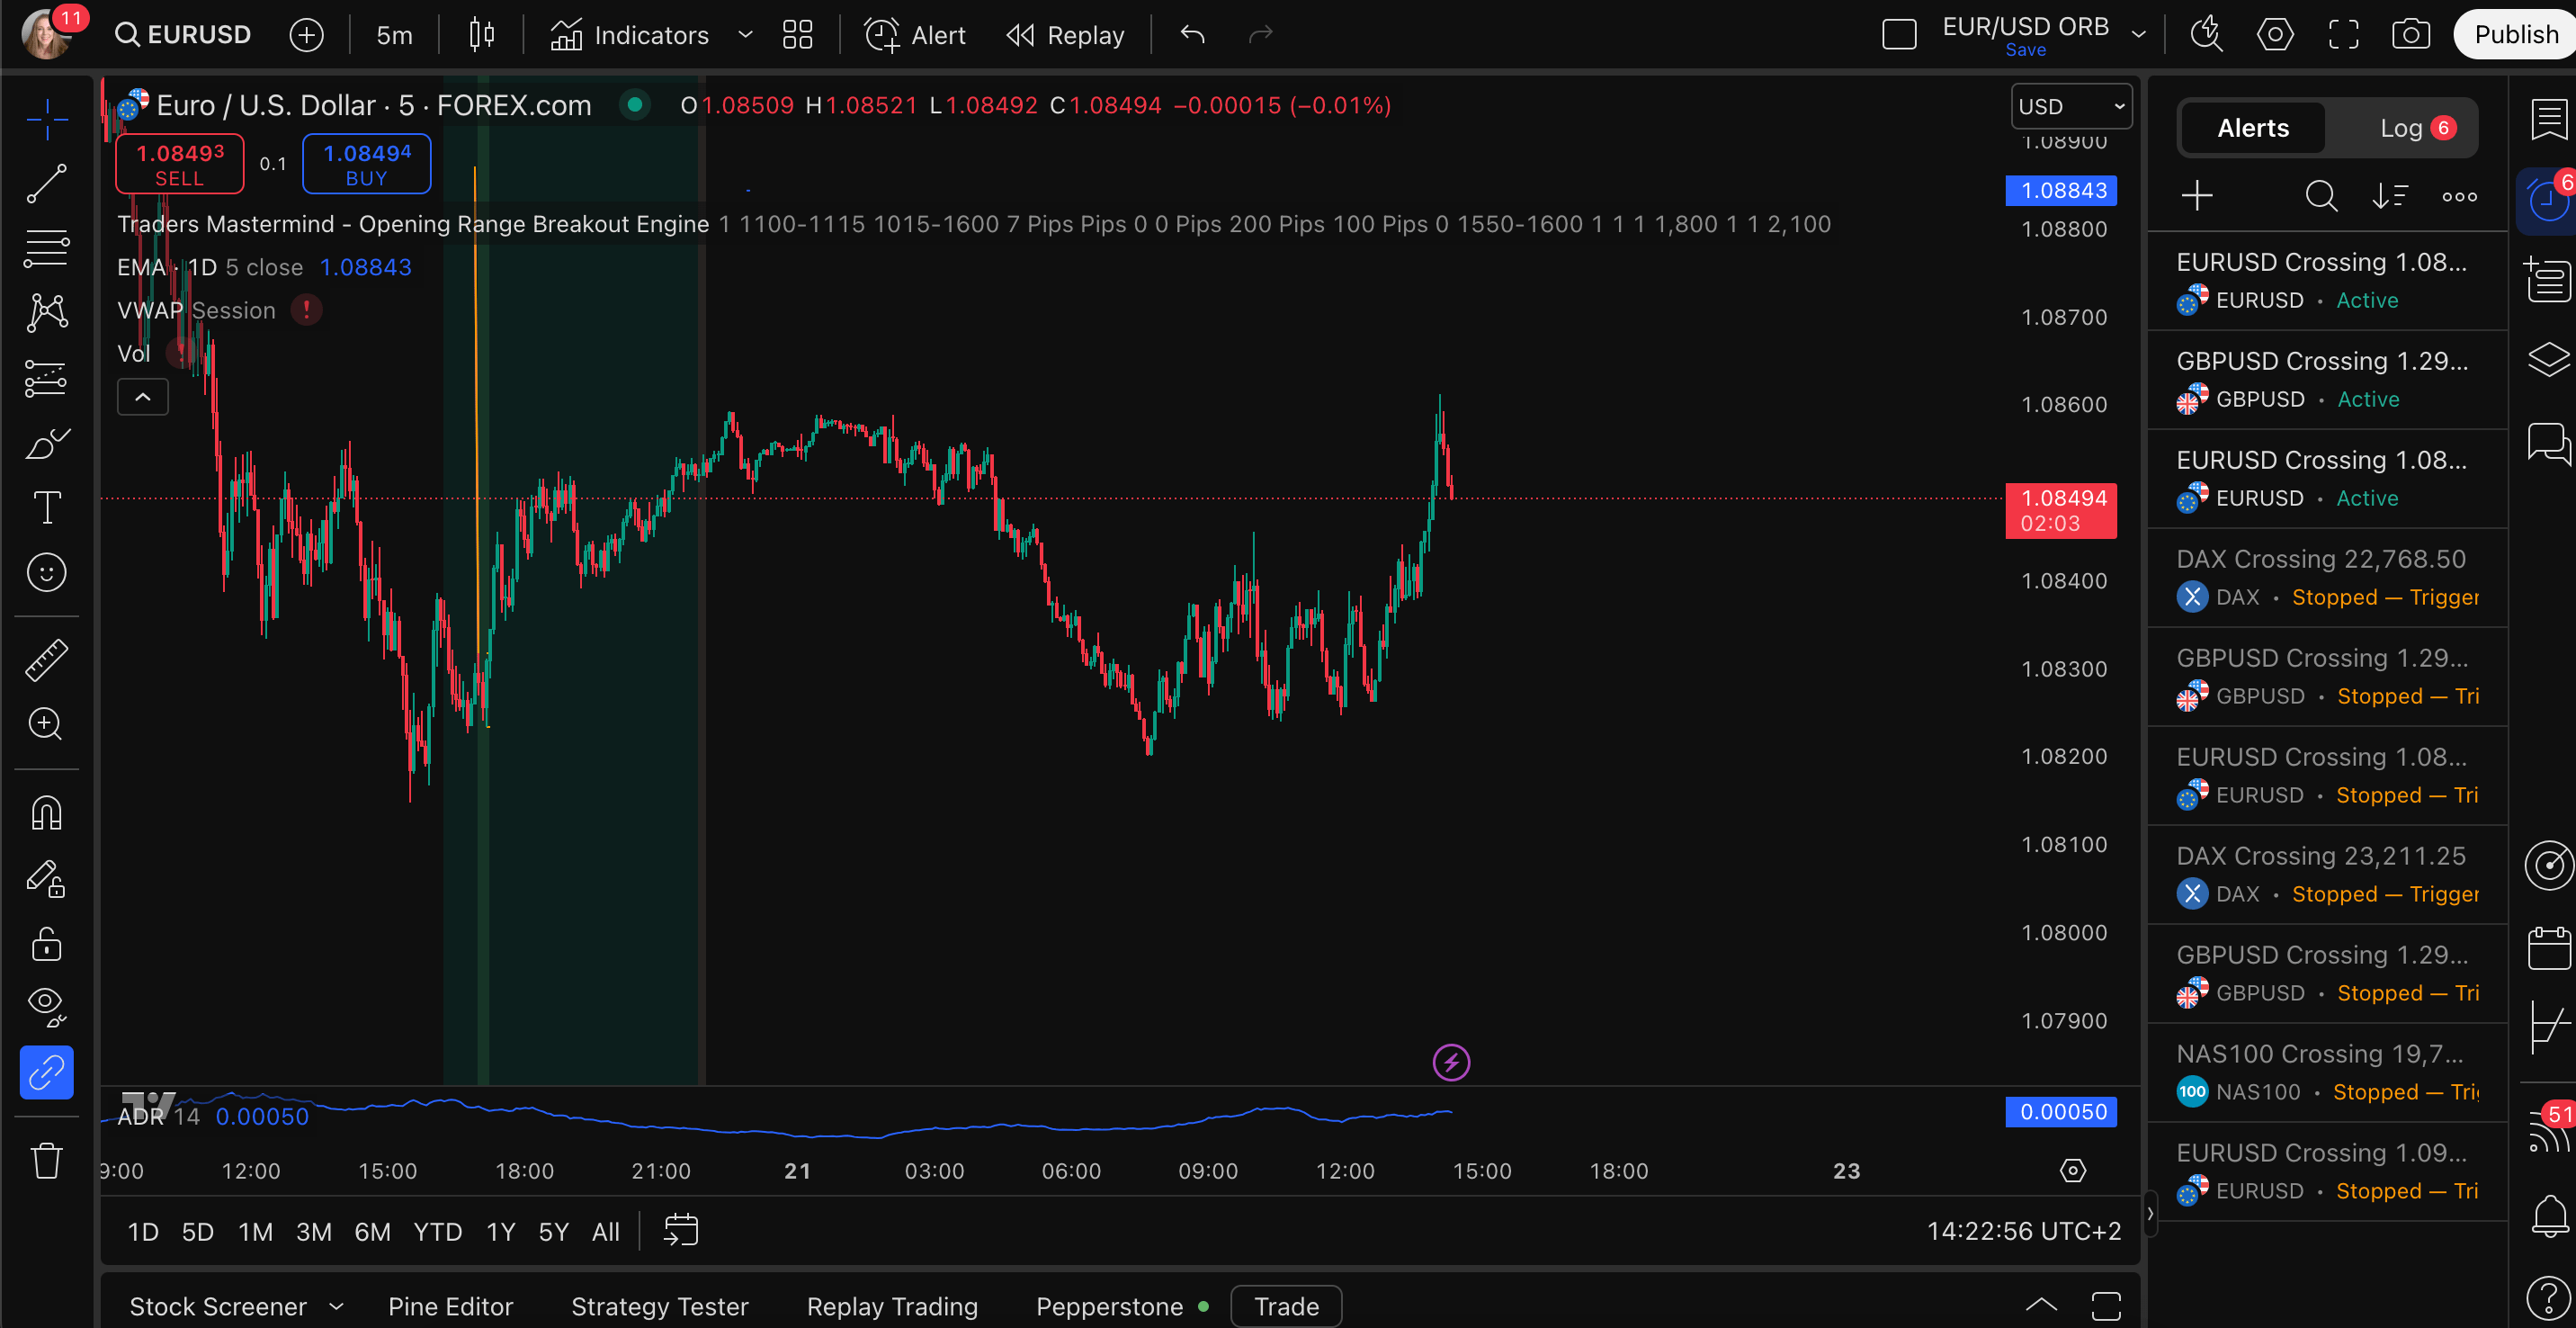Open alerts panel three-dot menu
2576x1328 pixels.
coord(2459,196)
